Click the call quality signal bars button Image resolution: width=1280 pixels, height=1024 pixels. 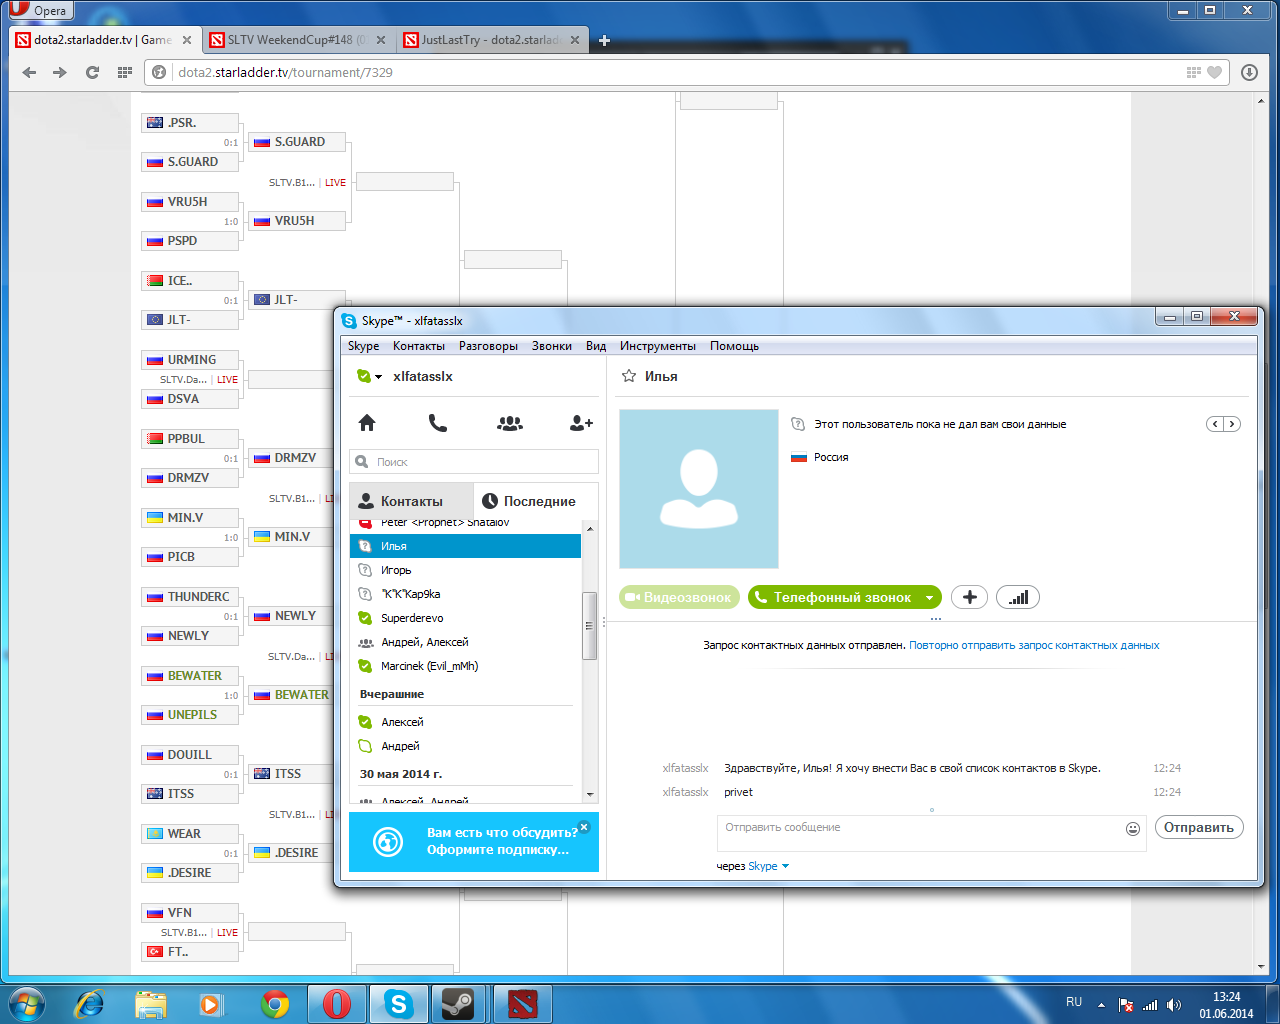coord(1018,597)
